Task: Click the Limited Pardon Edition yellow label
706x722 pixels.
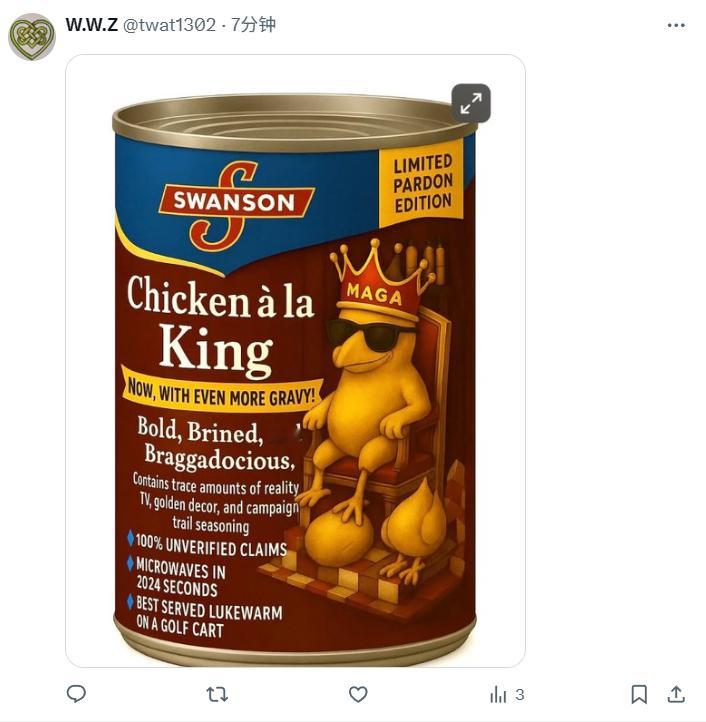Action: pyautogui.click(x=422, y=183)
